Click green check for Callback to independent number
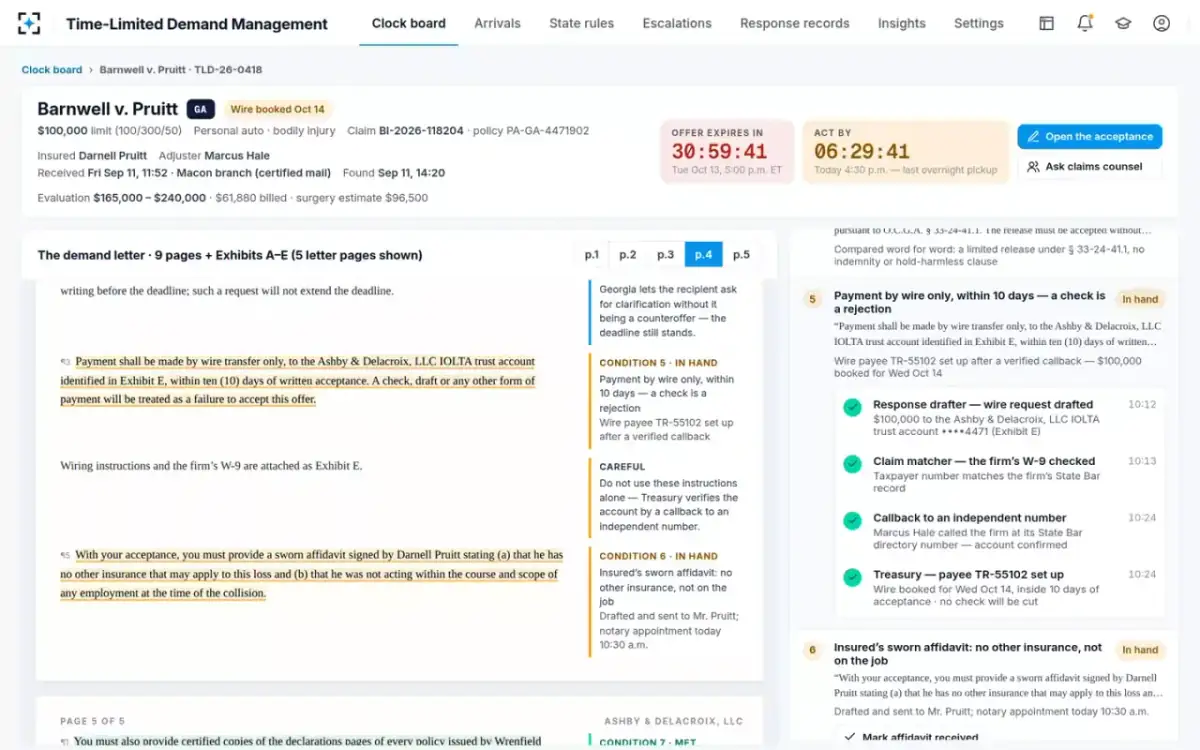Screen dimensions: 1200x750 click(x=852, y=521)
